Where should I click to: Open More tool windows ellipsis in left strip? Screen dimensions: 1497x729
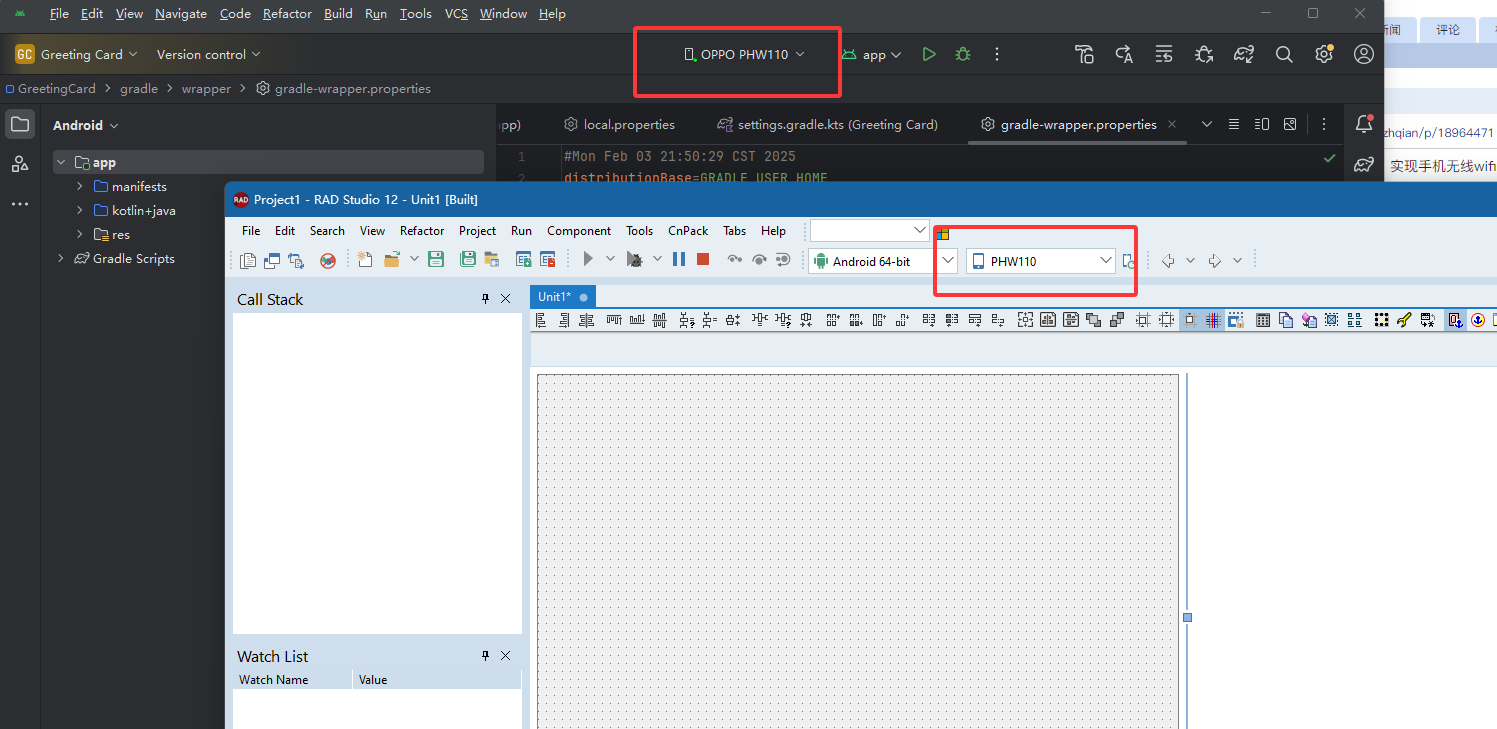(20, 204)
